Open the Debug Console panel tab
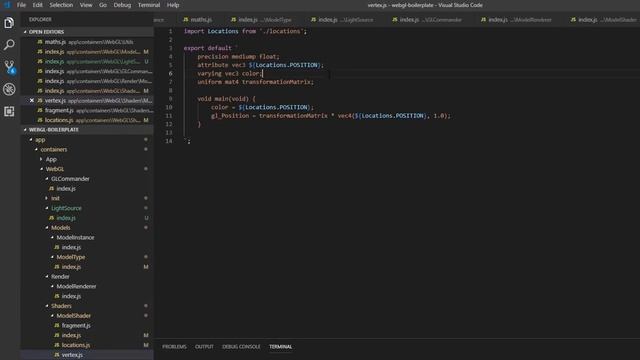This screenshot has width=640, height=360. (x=241, y=347)
